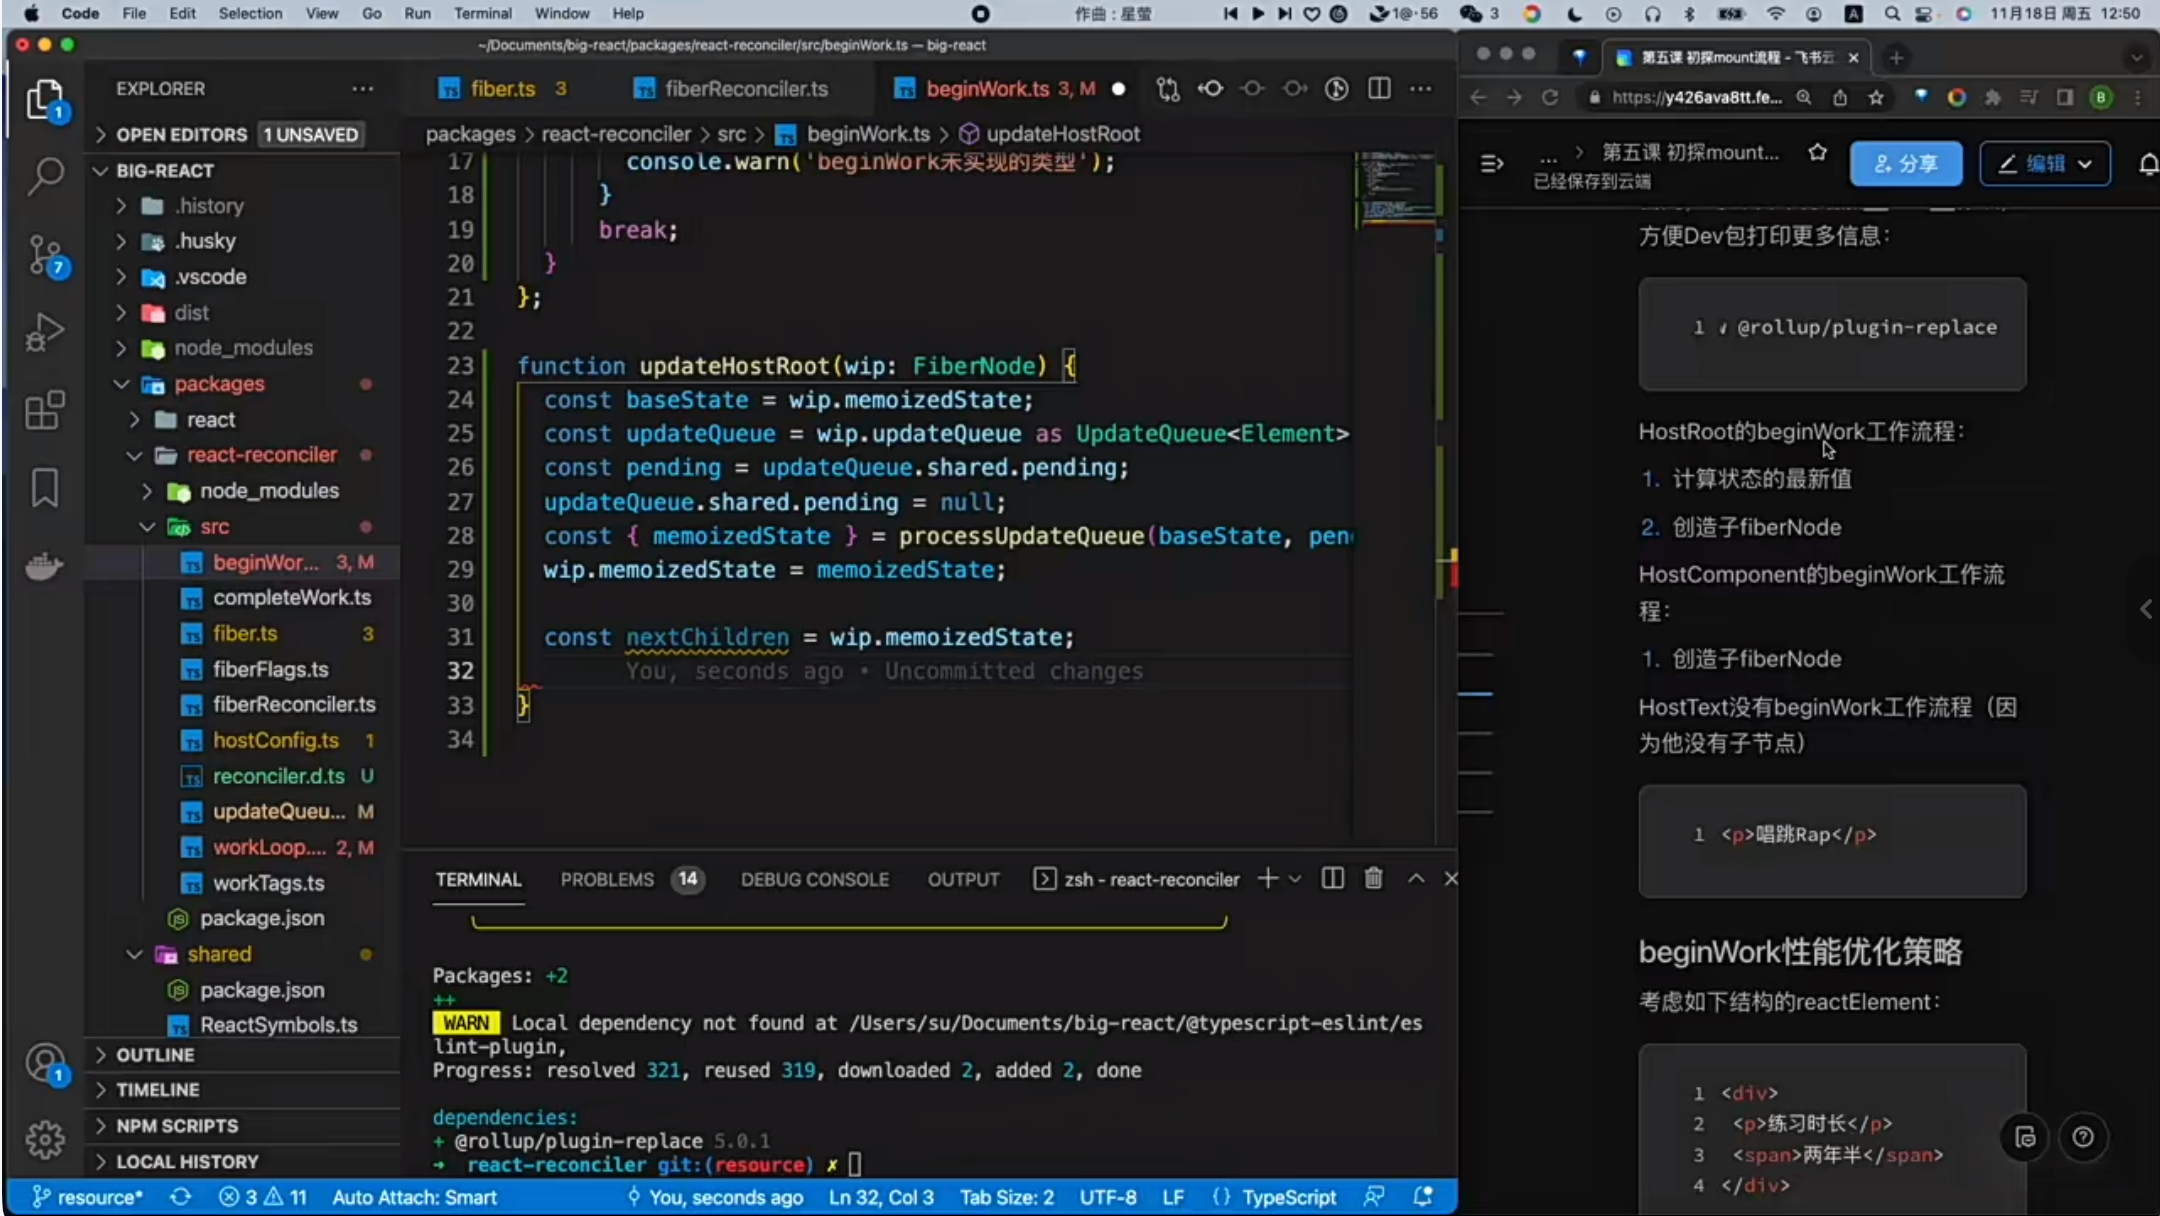Open the Docker view in activity bar
The image size is (2160, 1216).
tap(45, 566)
